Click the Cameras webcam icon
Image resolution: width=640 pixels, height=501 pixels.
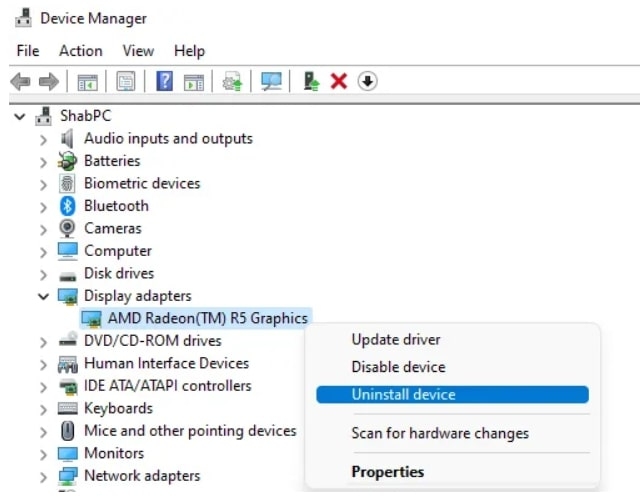click(x=67, y=228)
